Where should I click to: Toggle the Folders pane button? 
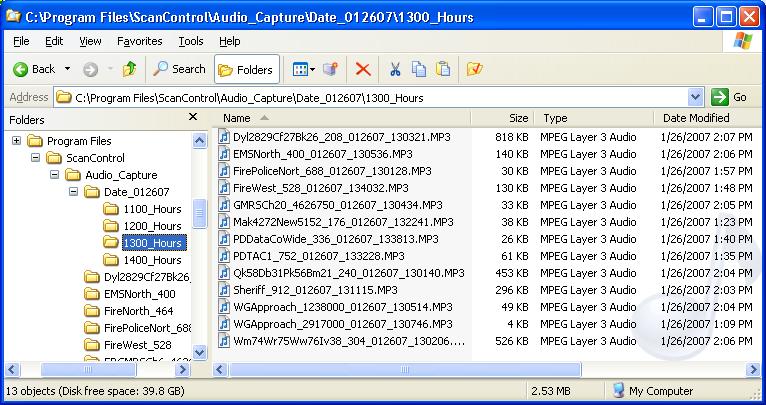pyautogui.click(x=246, y=70)
